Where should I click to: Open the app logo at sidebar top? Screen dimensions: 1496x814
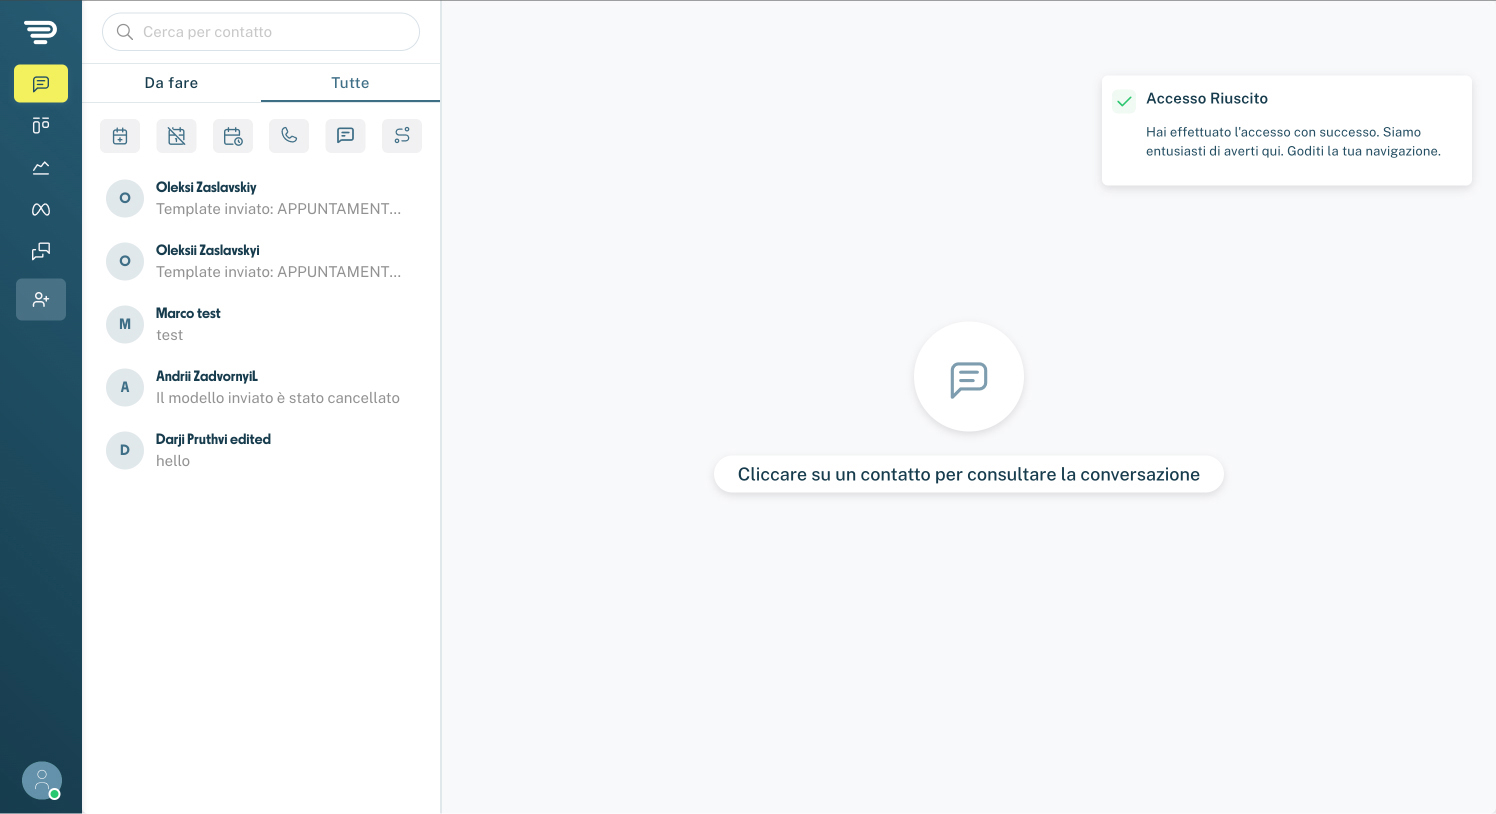pos(41,32)
